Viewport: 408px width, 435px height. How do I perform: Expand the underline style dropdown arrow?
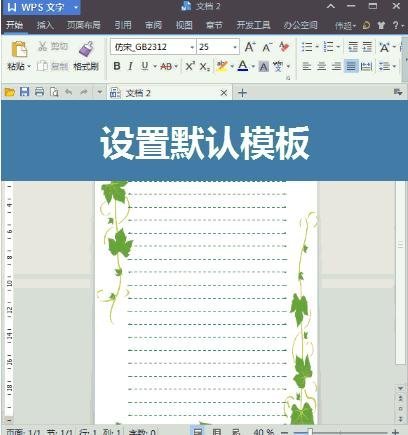[x=155, y=66]
